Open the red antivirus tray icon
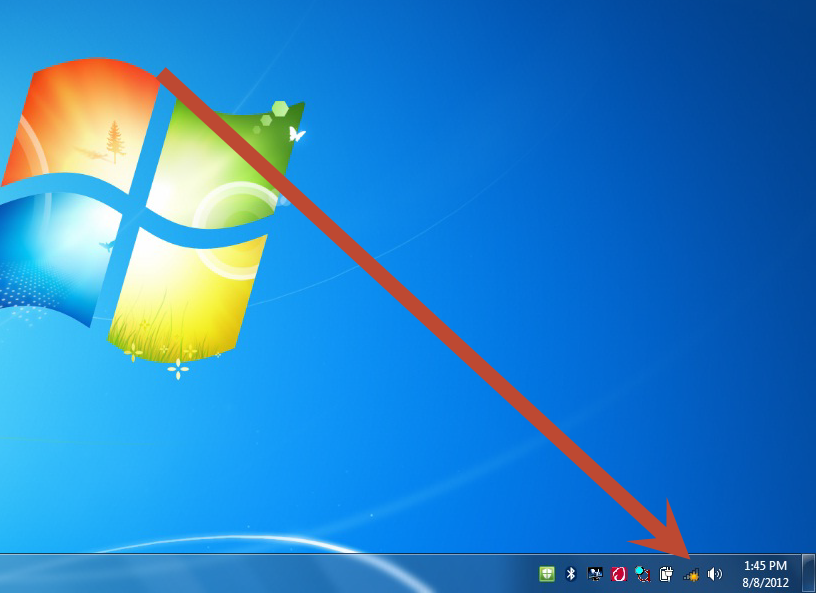Image resolution: width=816 pixels, height=593 pixels. (619, 574)
